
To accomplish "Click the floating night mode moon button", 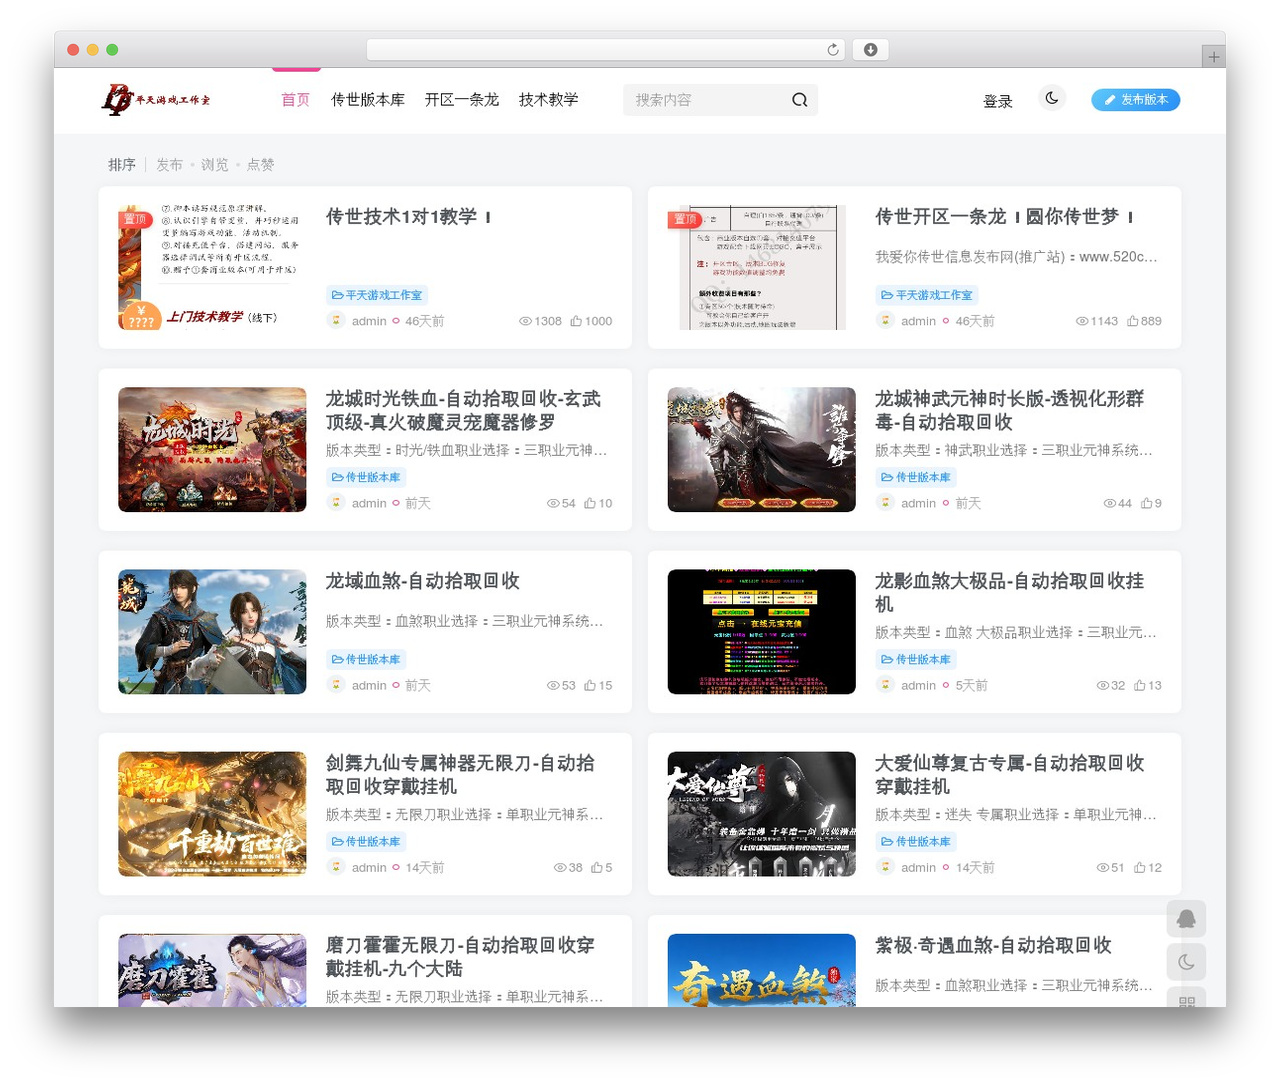I will coord(1186,962).
